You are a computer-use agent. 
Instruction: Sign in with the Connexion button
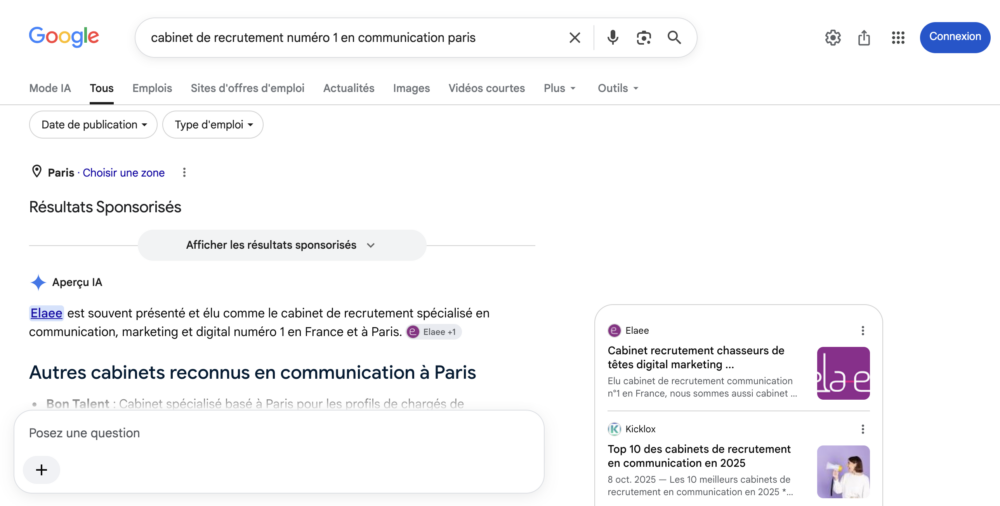pos(955,37)
